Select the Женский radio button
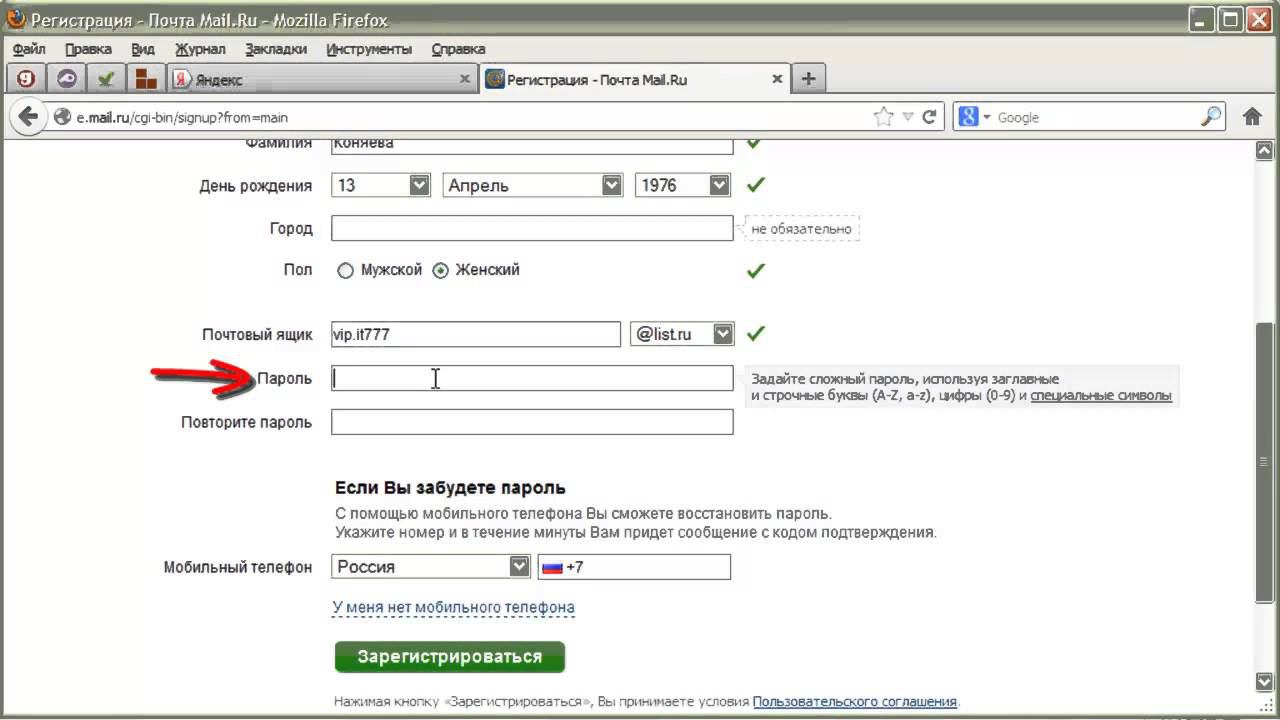Screen dimensions: 1280x720 coord(440,271)
